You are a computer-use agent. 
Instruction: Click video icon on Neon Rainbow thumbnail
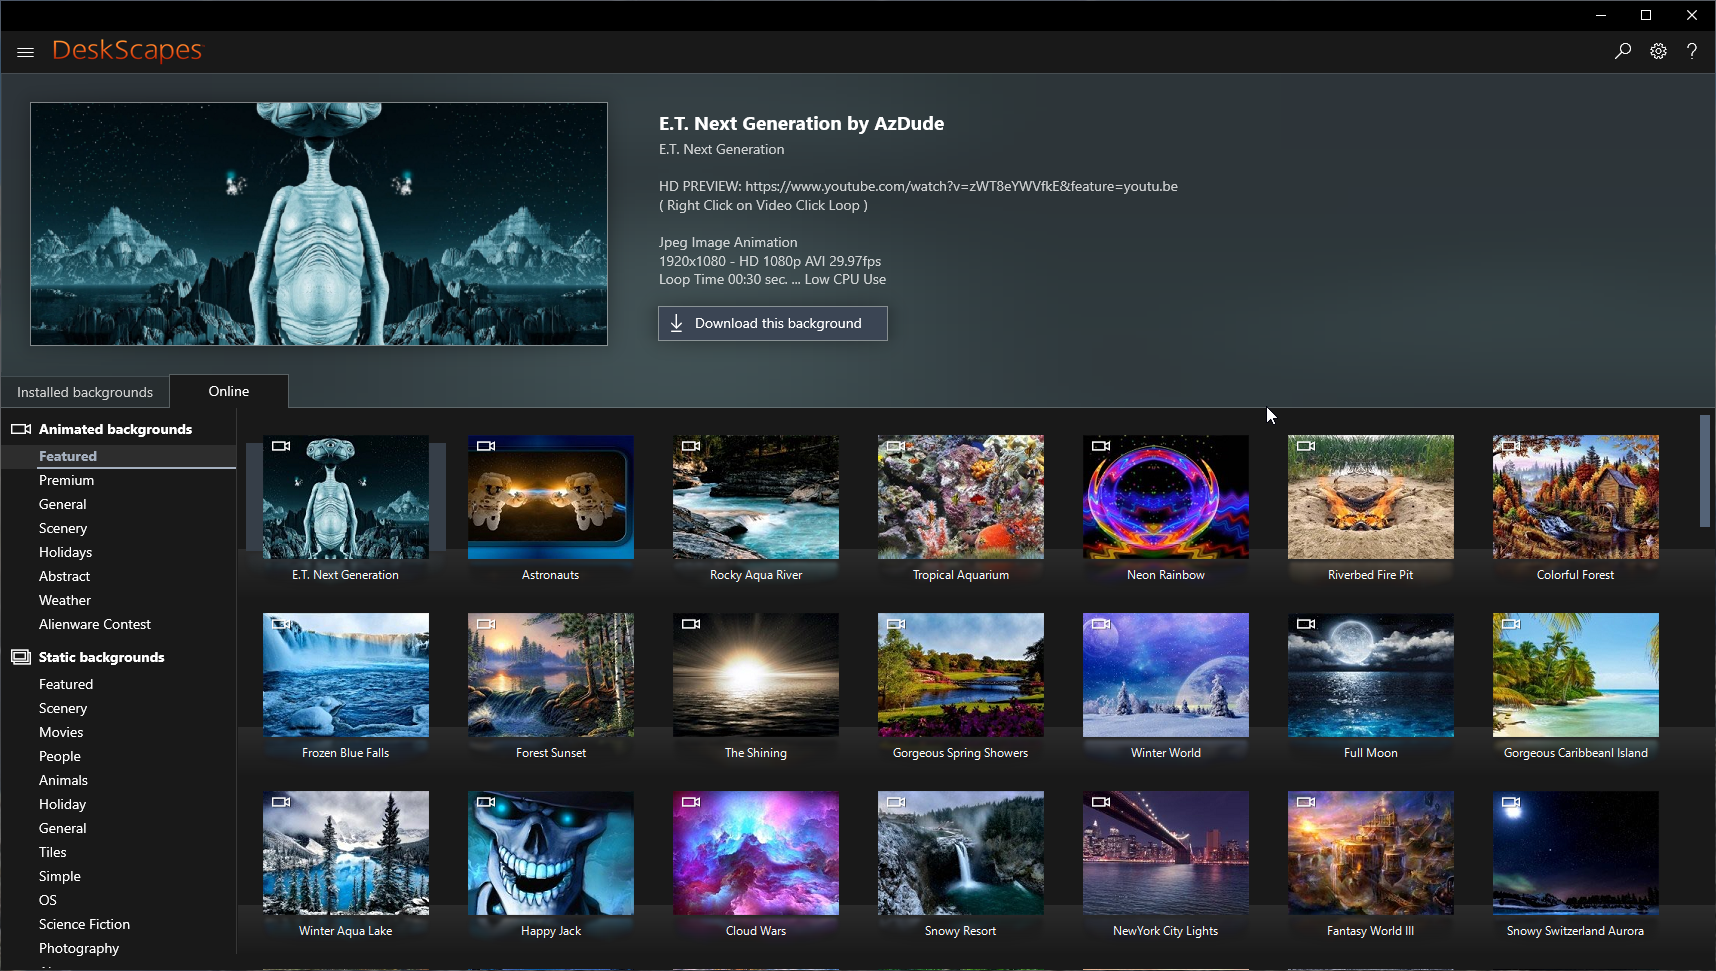click(x=1101, y=446)
